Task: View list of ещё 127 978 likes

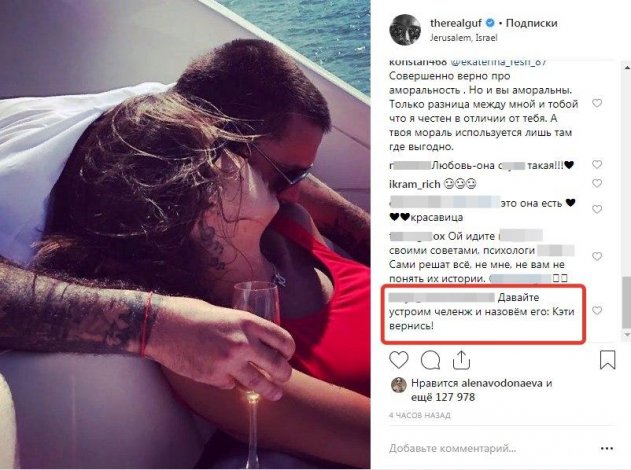Action: point(443,397)
